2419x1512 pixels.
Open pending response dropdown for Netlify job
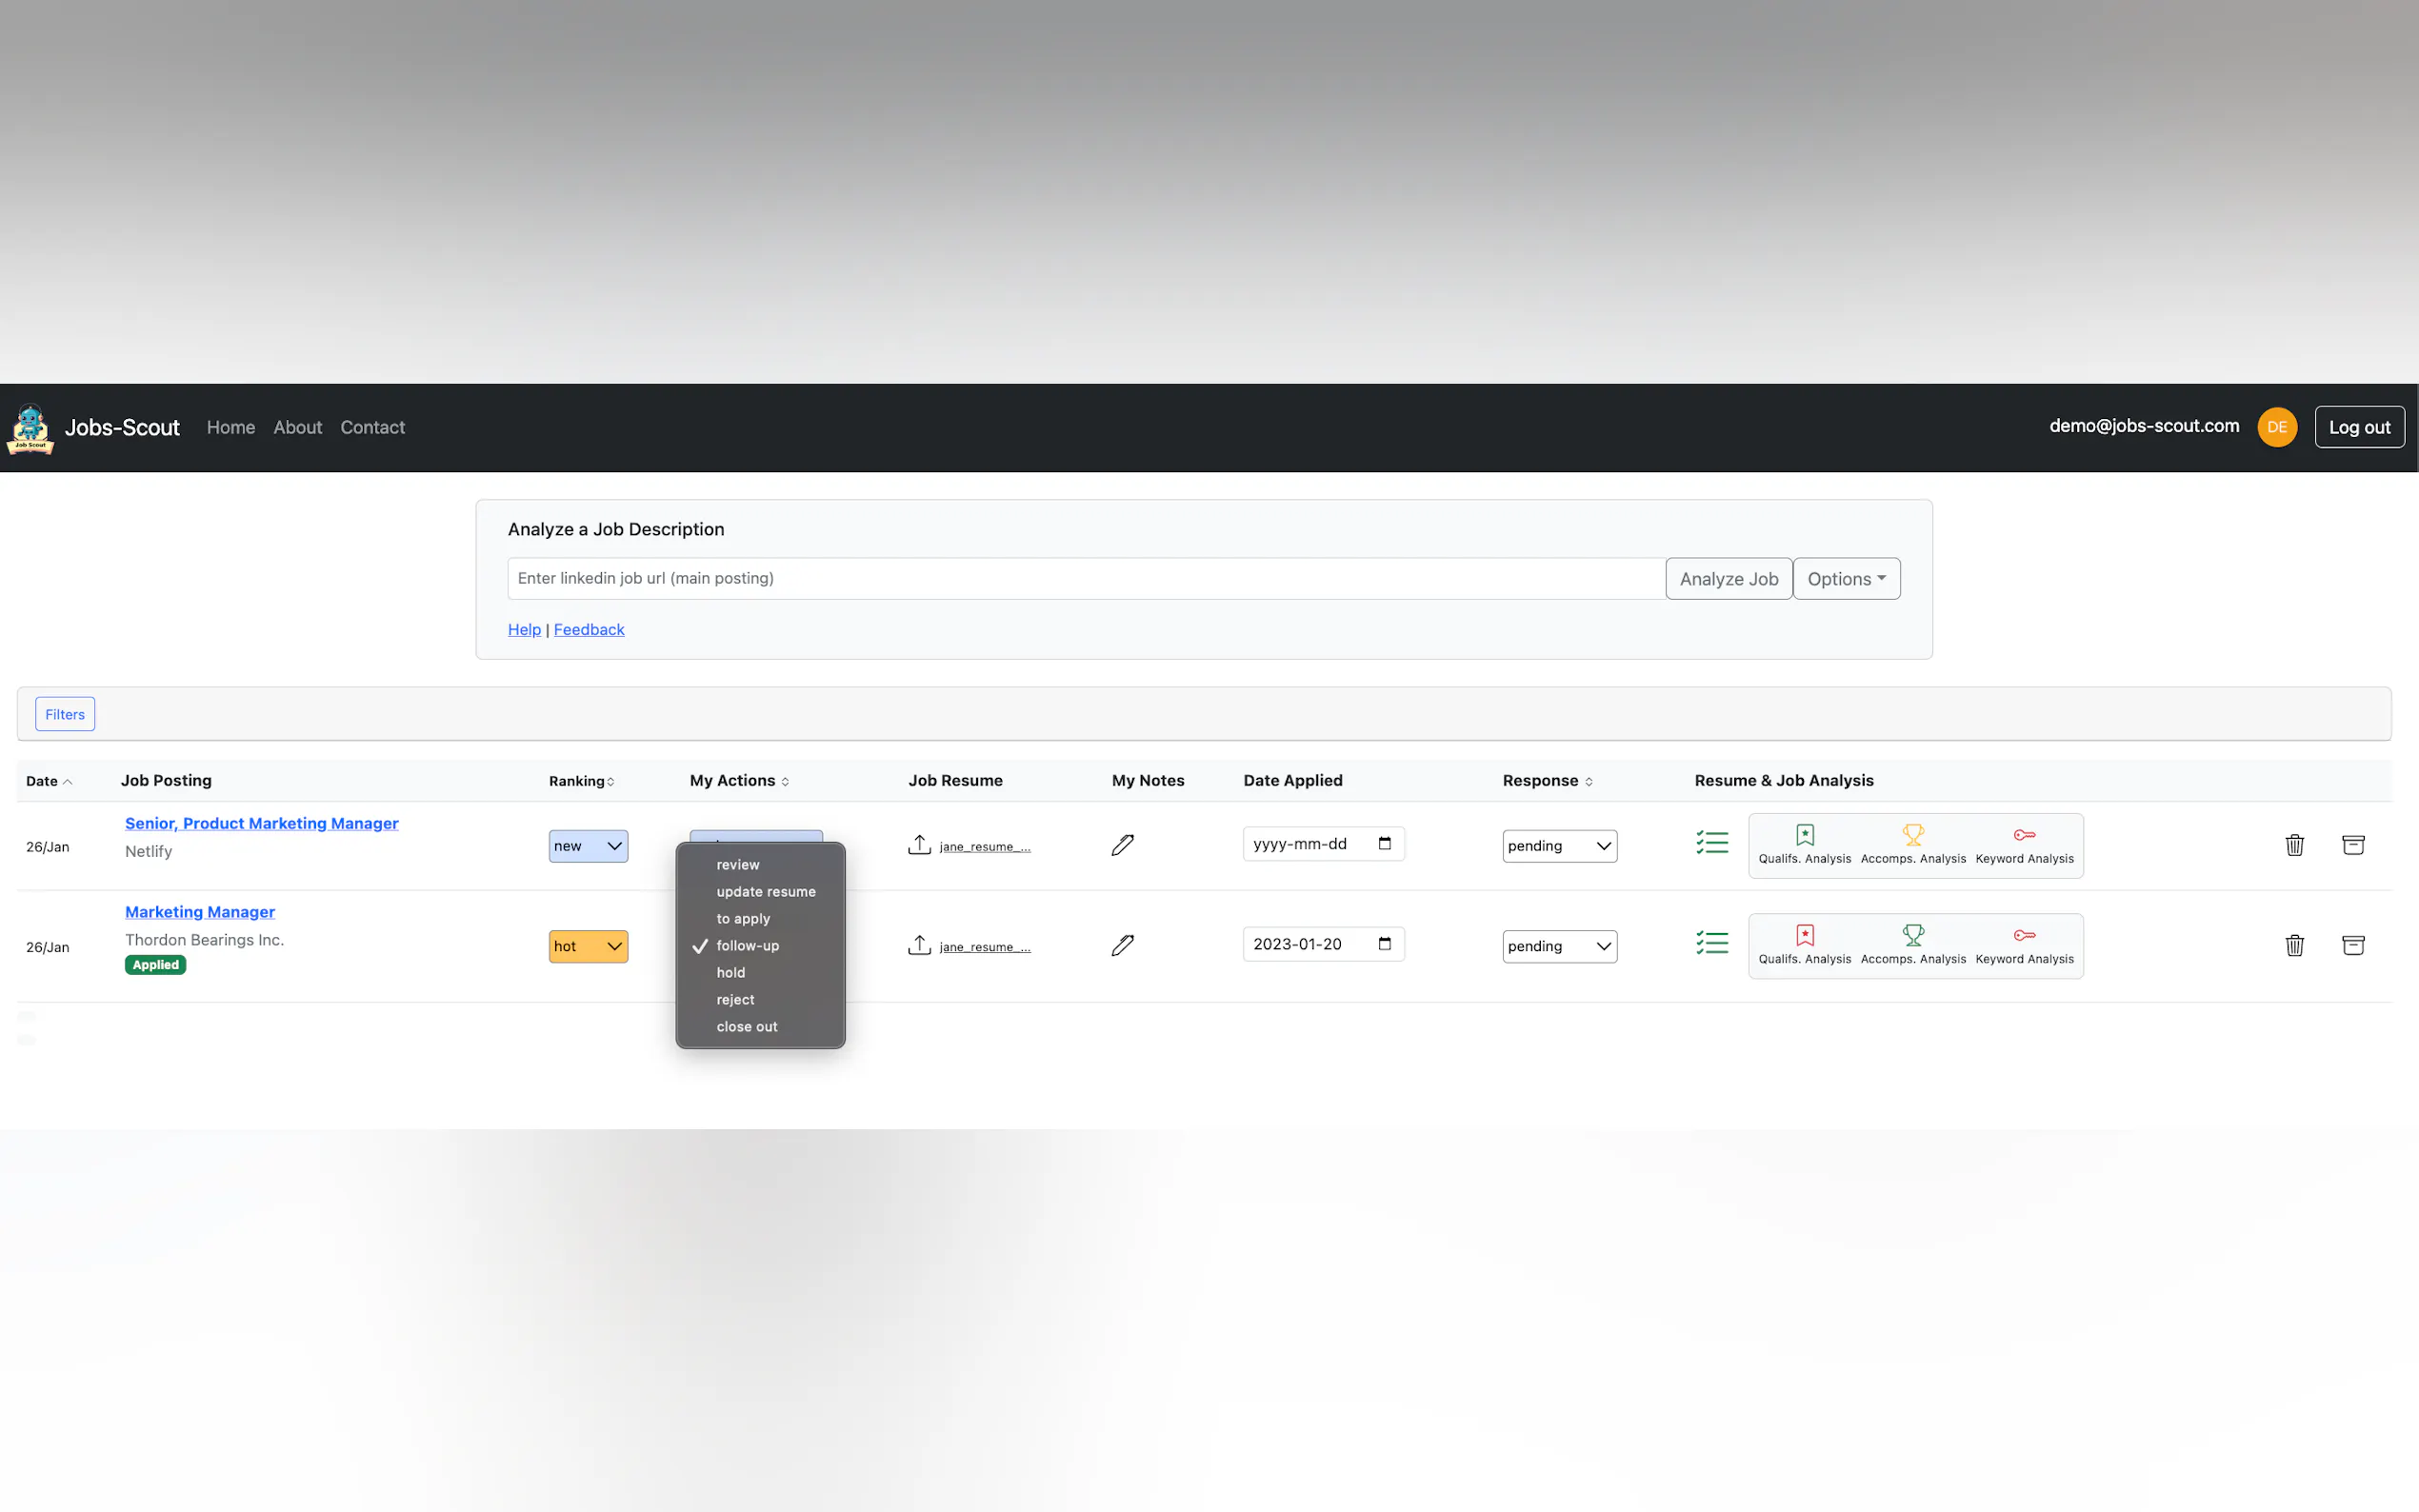(1558, 846)
